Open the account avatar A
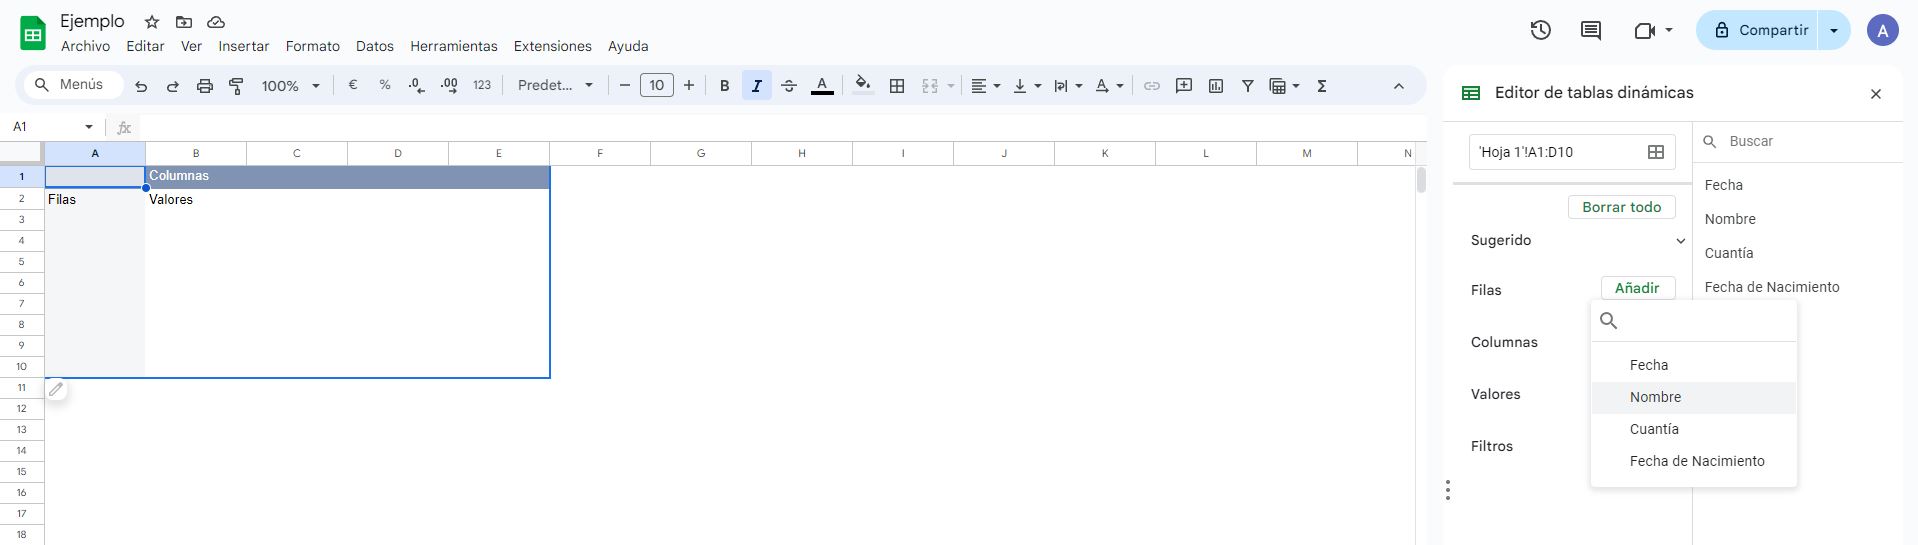The image size is (1918, 545). point(1883,30)
